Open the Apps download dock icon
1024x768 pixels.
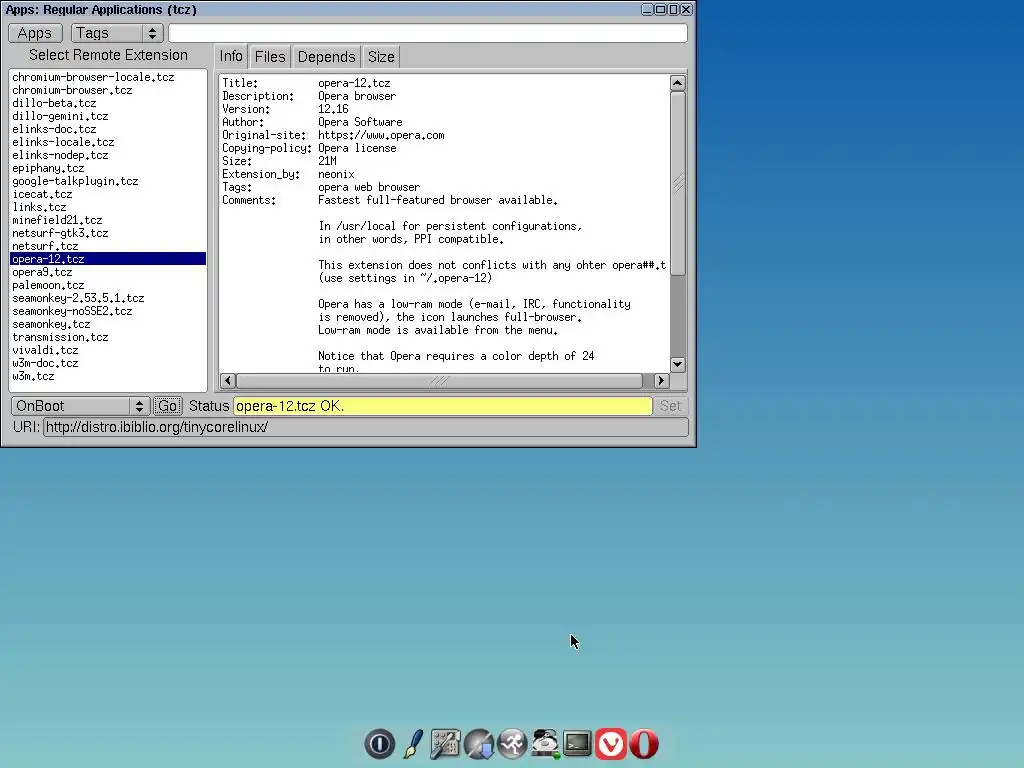(479, 744)
